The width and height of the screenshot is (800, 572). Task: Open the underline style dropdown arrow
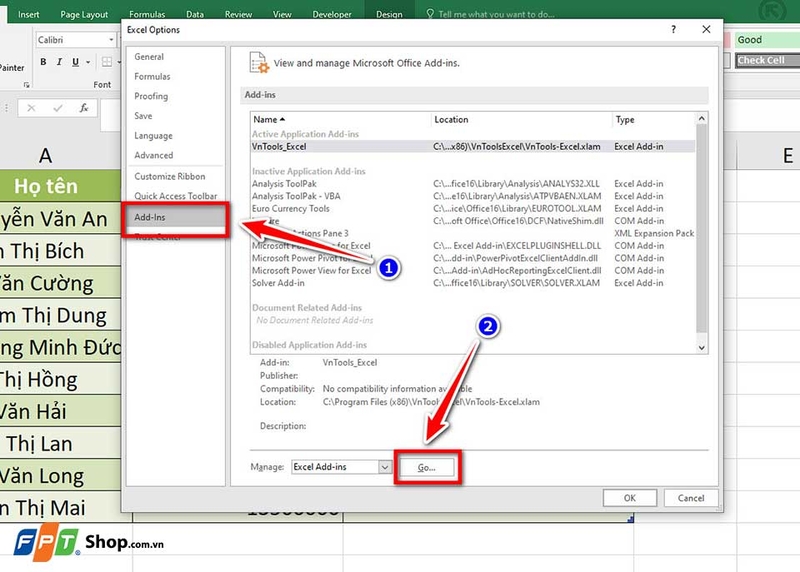pos(88,62)
